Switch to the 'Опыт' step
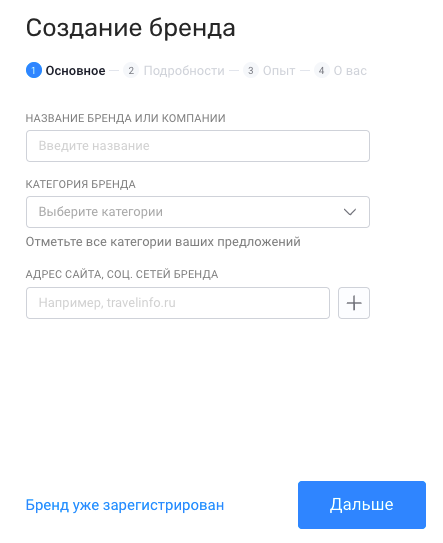 (279, 71)
